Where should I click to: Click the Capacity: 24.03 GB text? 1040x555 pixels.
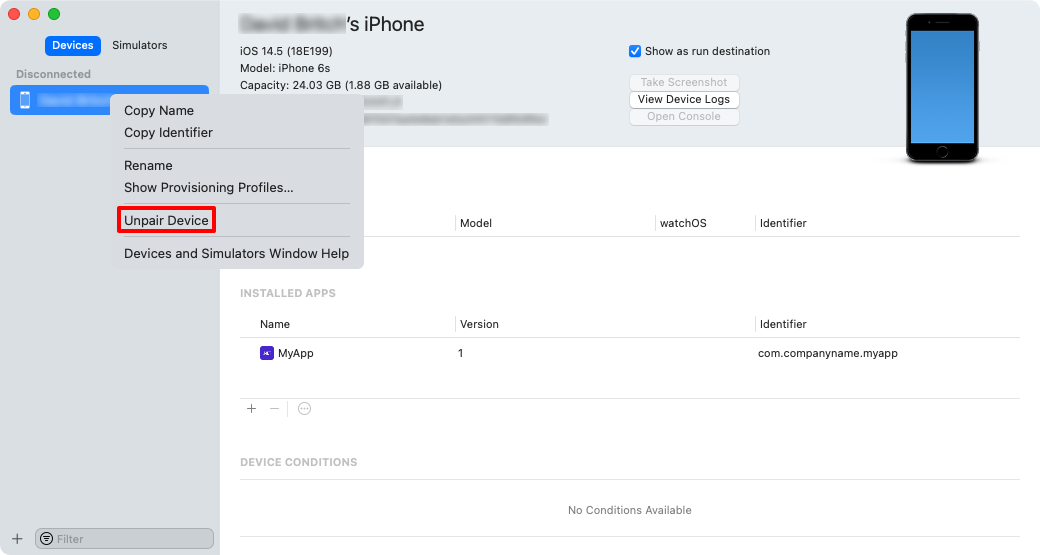coord(341,86)
